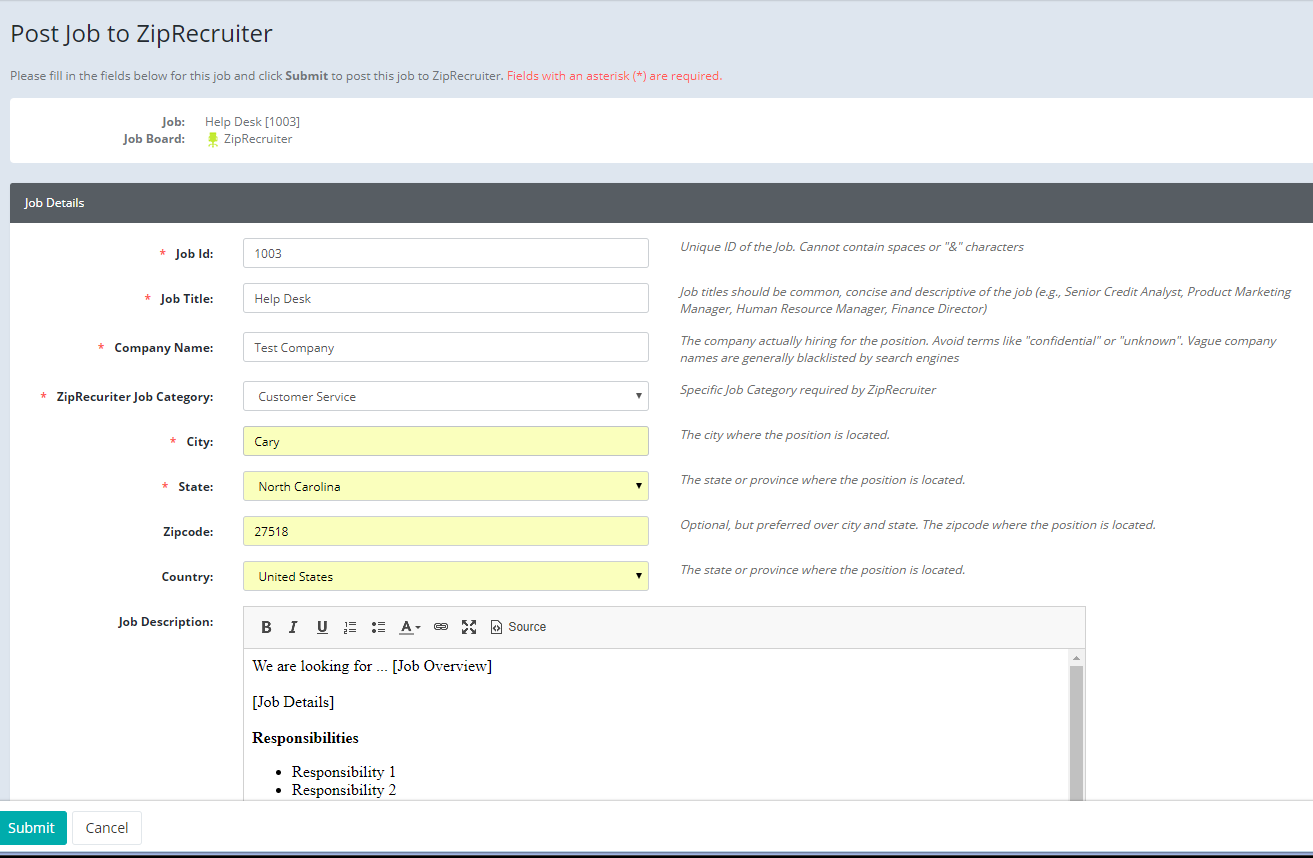The width and height of the screenshot is (1313, 858).
Task: Select the City field containing Cary
Action: 445,441
